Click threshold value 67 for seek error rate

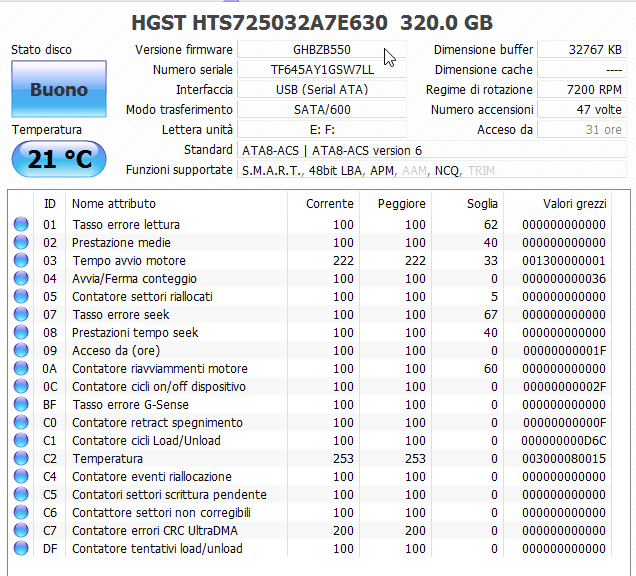491,314
